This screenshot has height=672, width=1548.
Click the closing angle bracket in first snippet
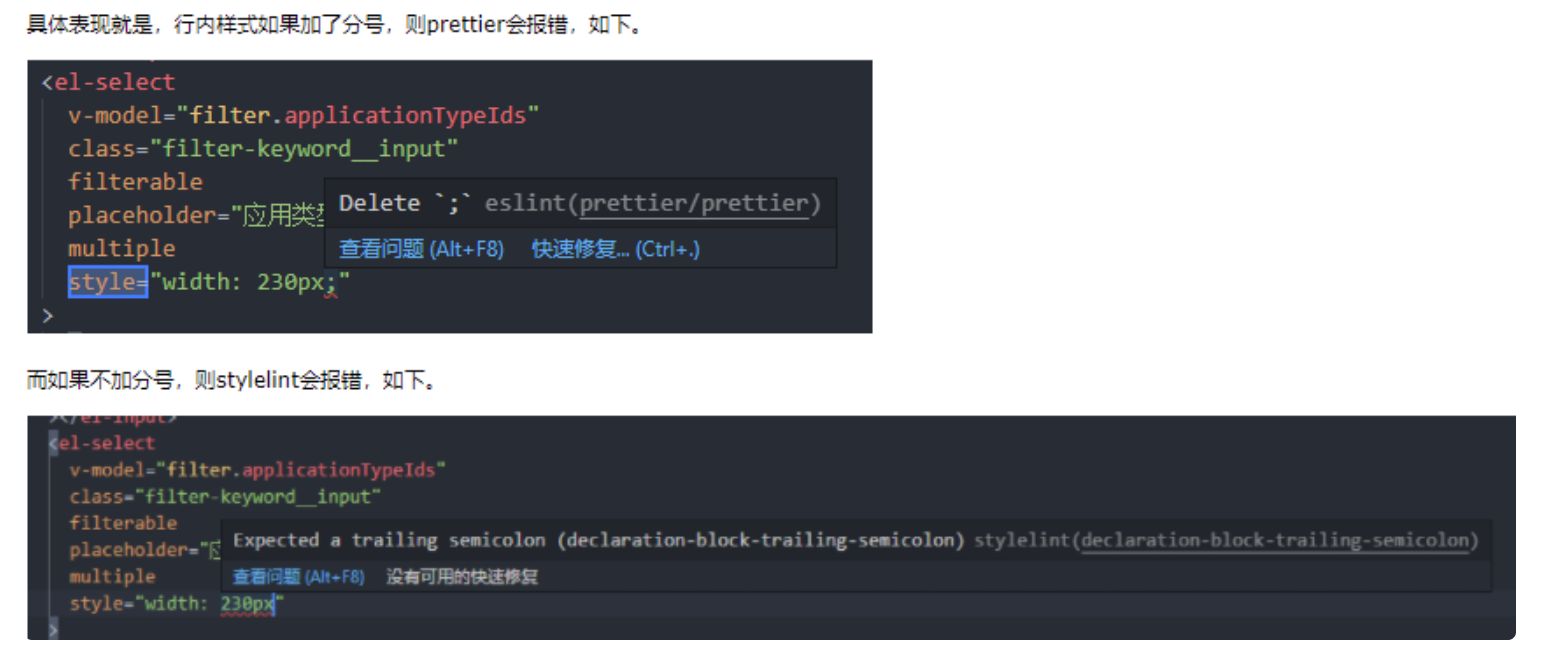pos(47,316)
